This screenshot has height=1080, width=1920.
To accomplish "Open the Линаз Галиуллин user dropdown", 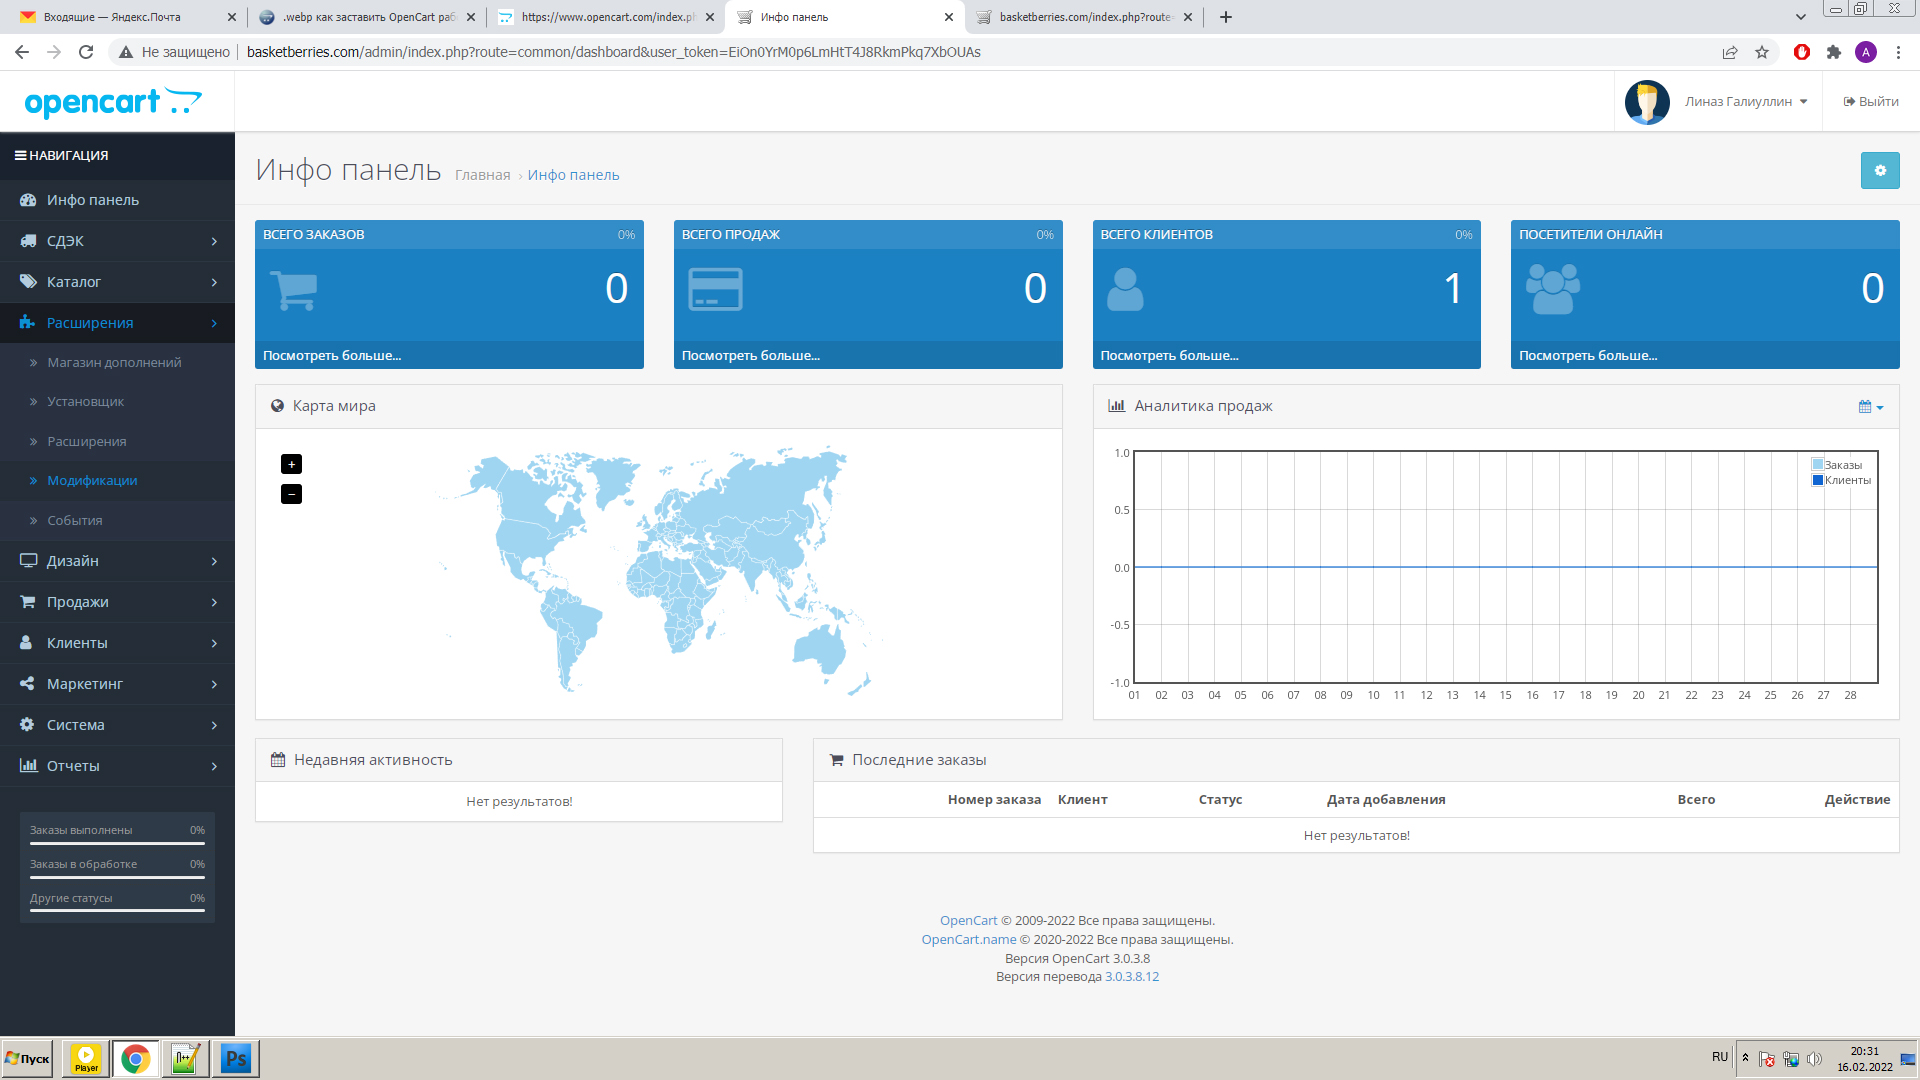I will [x=1745, y=102].
